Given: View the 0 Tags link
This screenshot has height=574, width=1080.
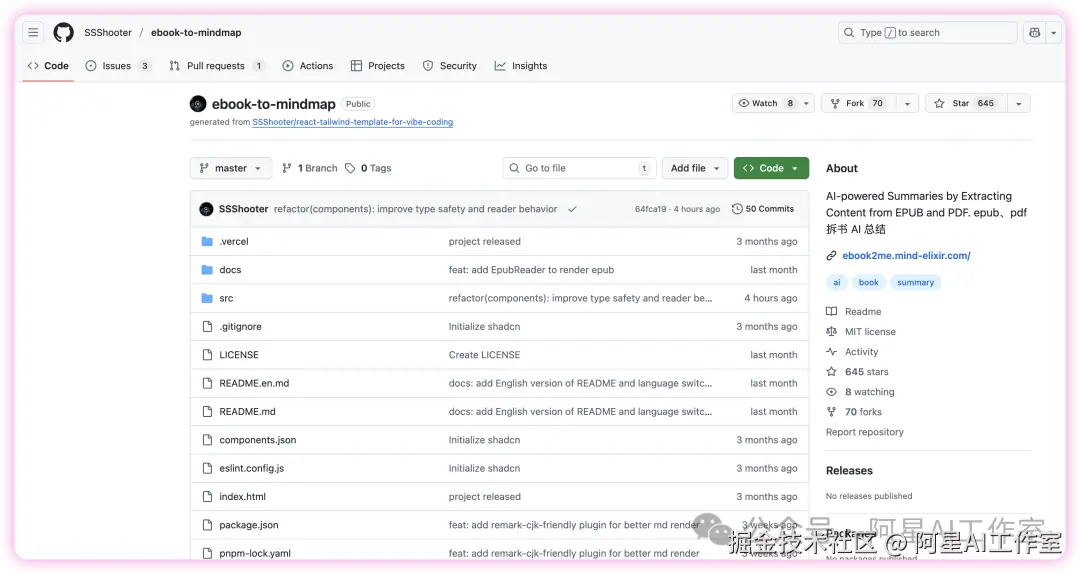Looking at the screenshot, I should (x=368, y=168).
